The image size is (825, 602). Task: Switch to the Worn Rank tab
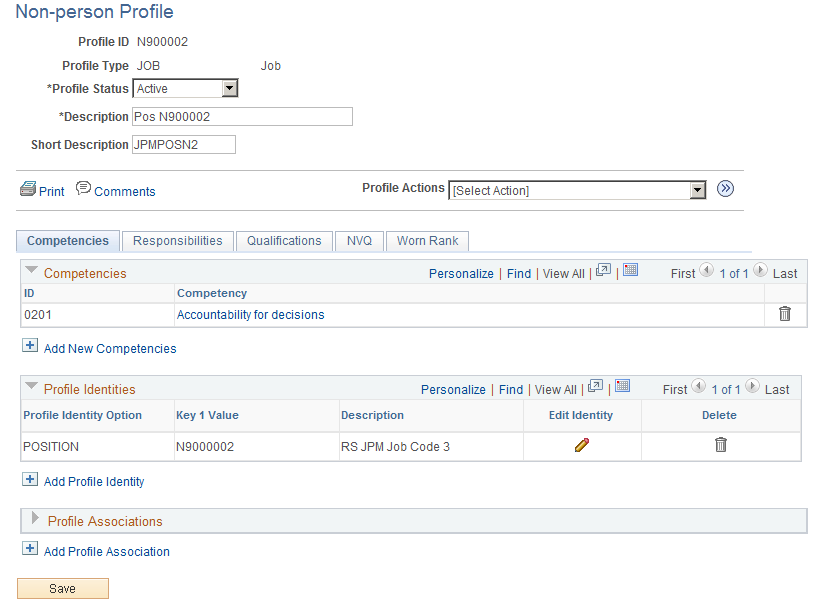tap(427, 241)
